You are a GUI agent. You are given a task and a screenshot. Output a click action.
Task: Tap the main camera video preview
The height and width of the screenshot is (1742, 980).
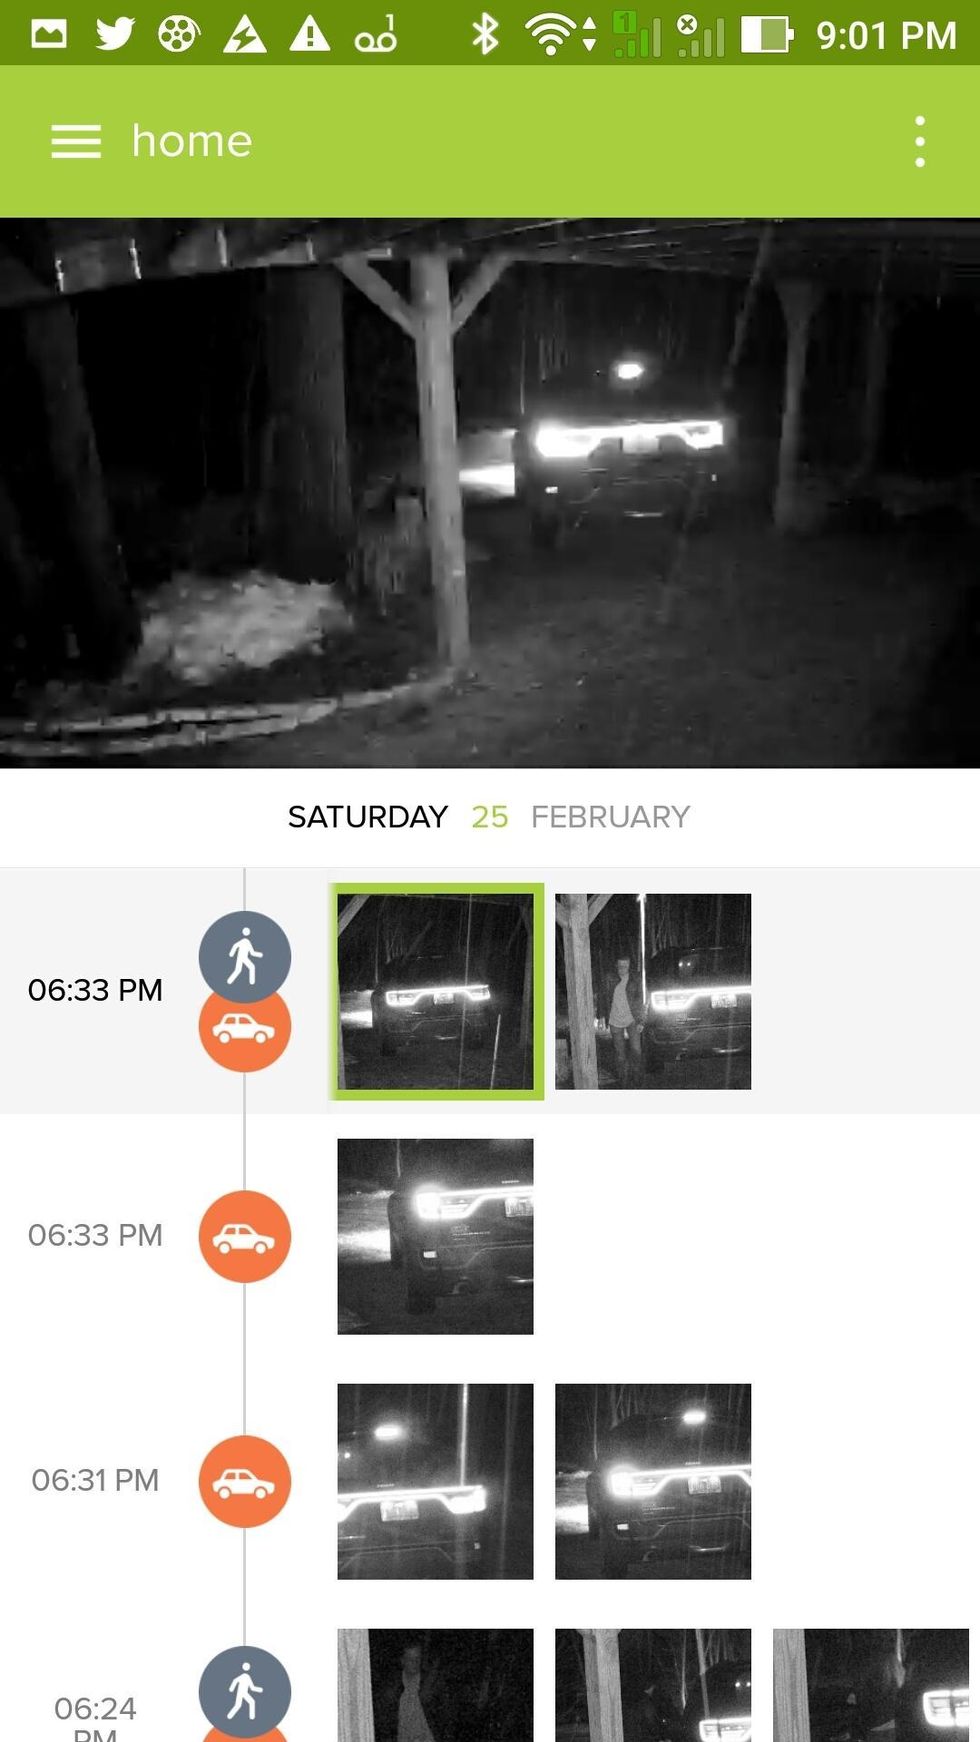pyautogui.click(x=490, y=493)
